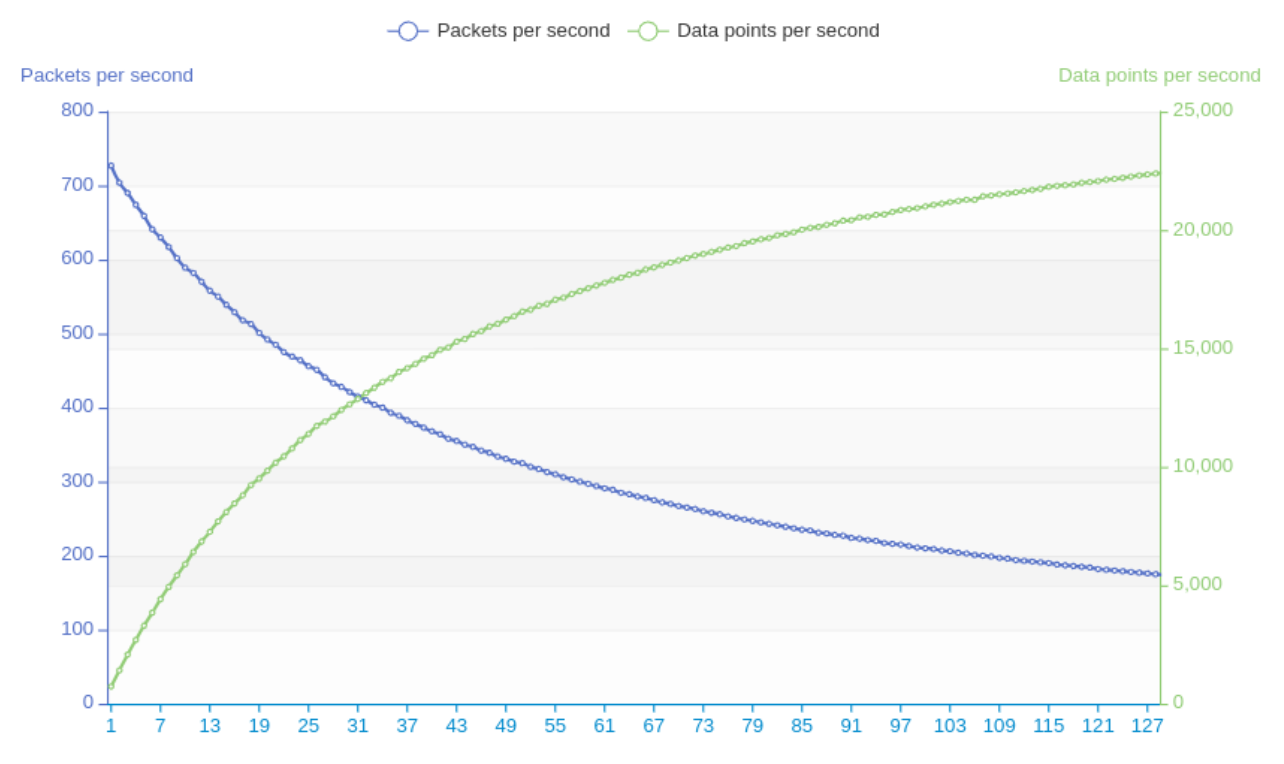
Task: Click the green Data points legend marker
Action: click(648, 31)
